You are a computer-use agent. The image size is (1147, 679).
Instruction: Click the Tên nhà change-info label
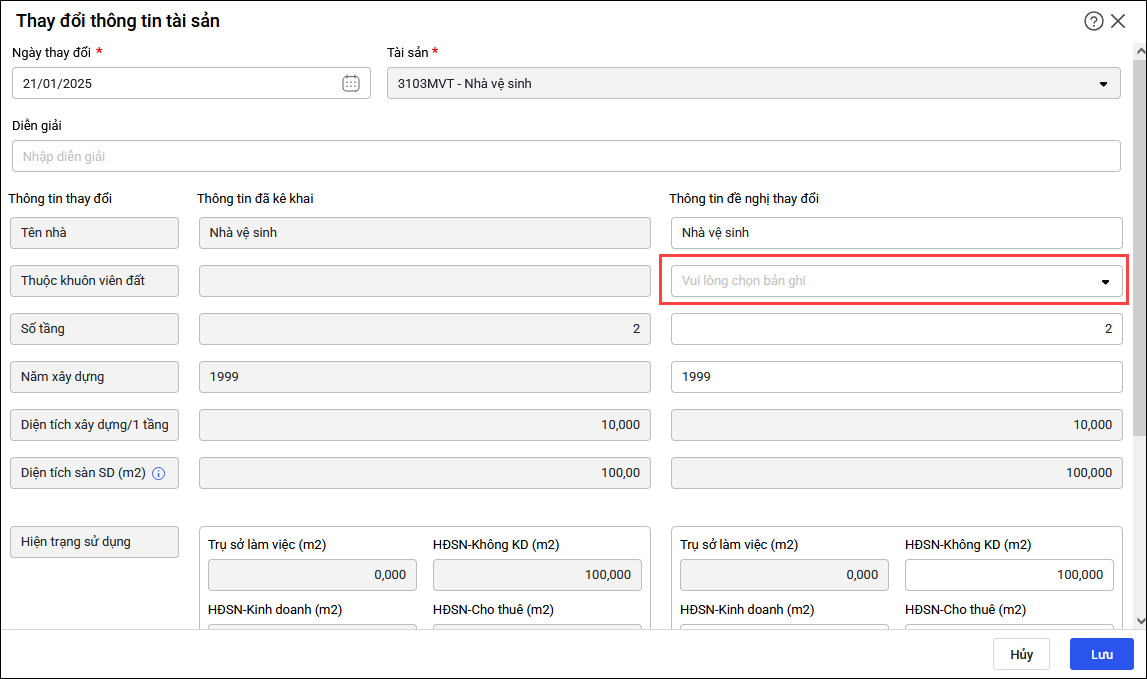tap(94, 233)
